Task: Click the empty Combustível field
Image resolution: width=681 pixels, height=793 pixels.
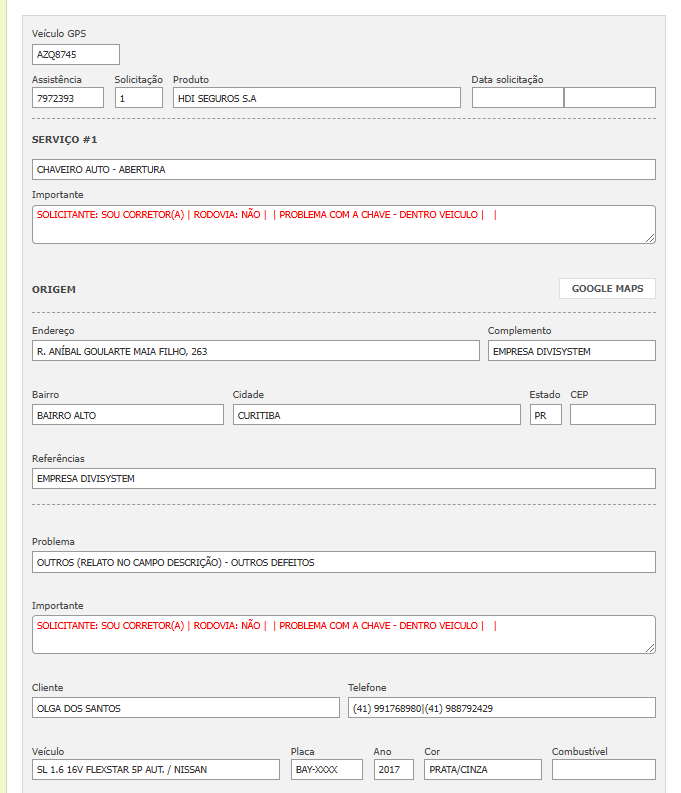Action: (603, 770)
